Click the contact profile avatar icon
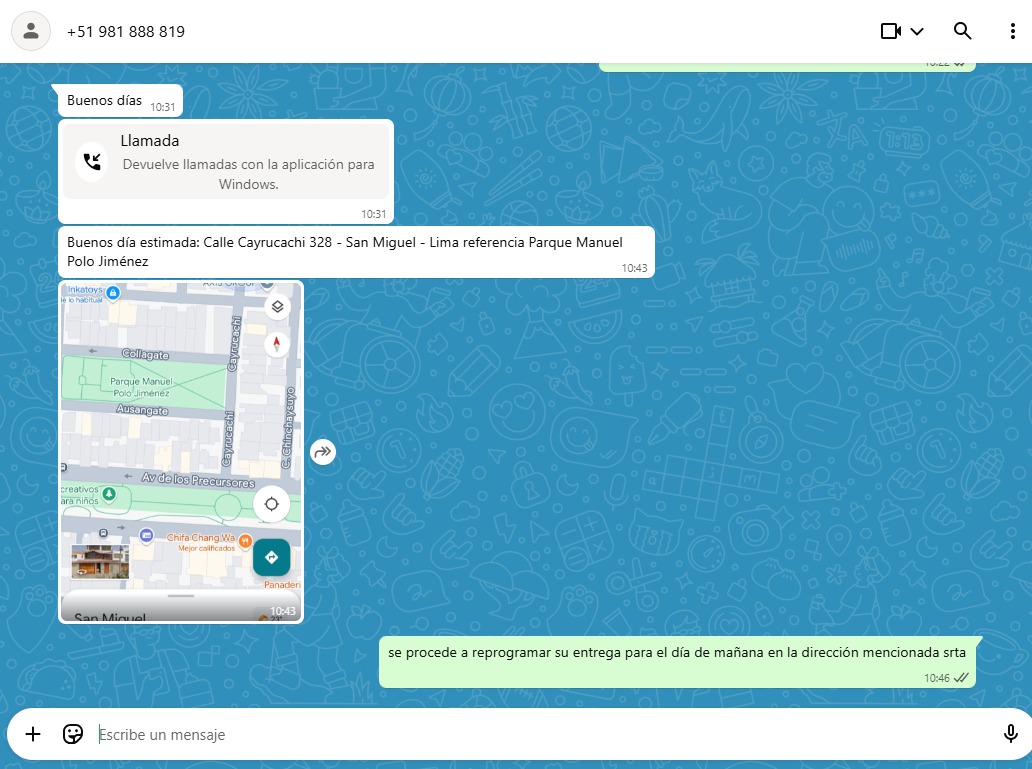The width and height of the screenshot is (1032, 769). click(x=31, y=31)
